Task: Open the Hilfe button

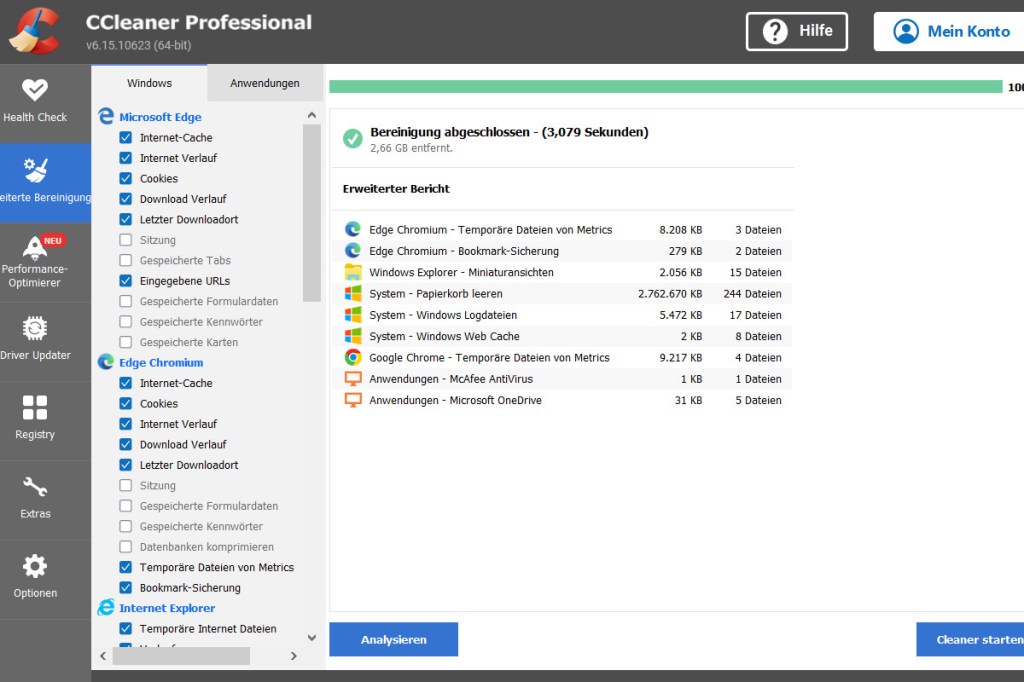Action: tap(797, 31)
